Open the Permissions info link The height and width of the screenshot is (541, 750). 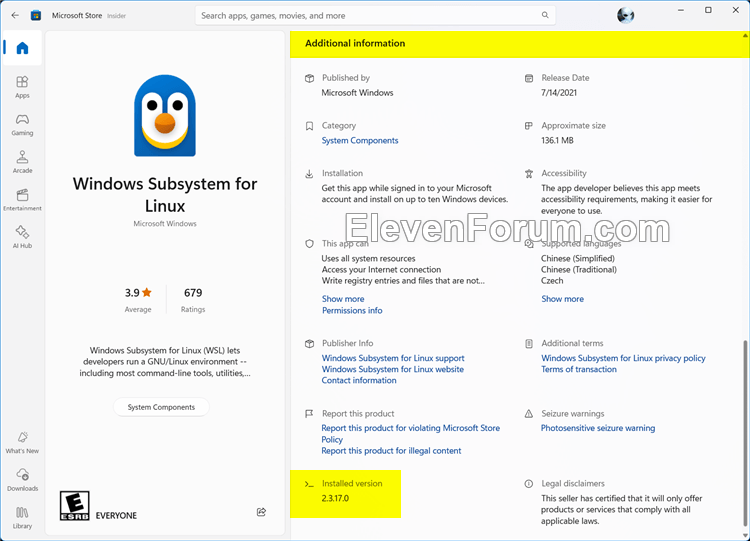[x=352, y=310]
